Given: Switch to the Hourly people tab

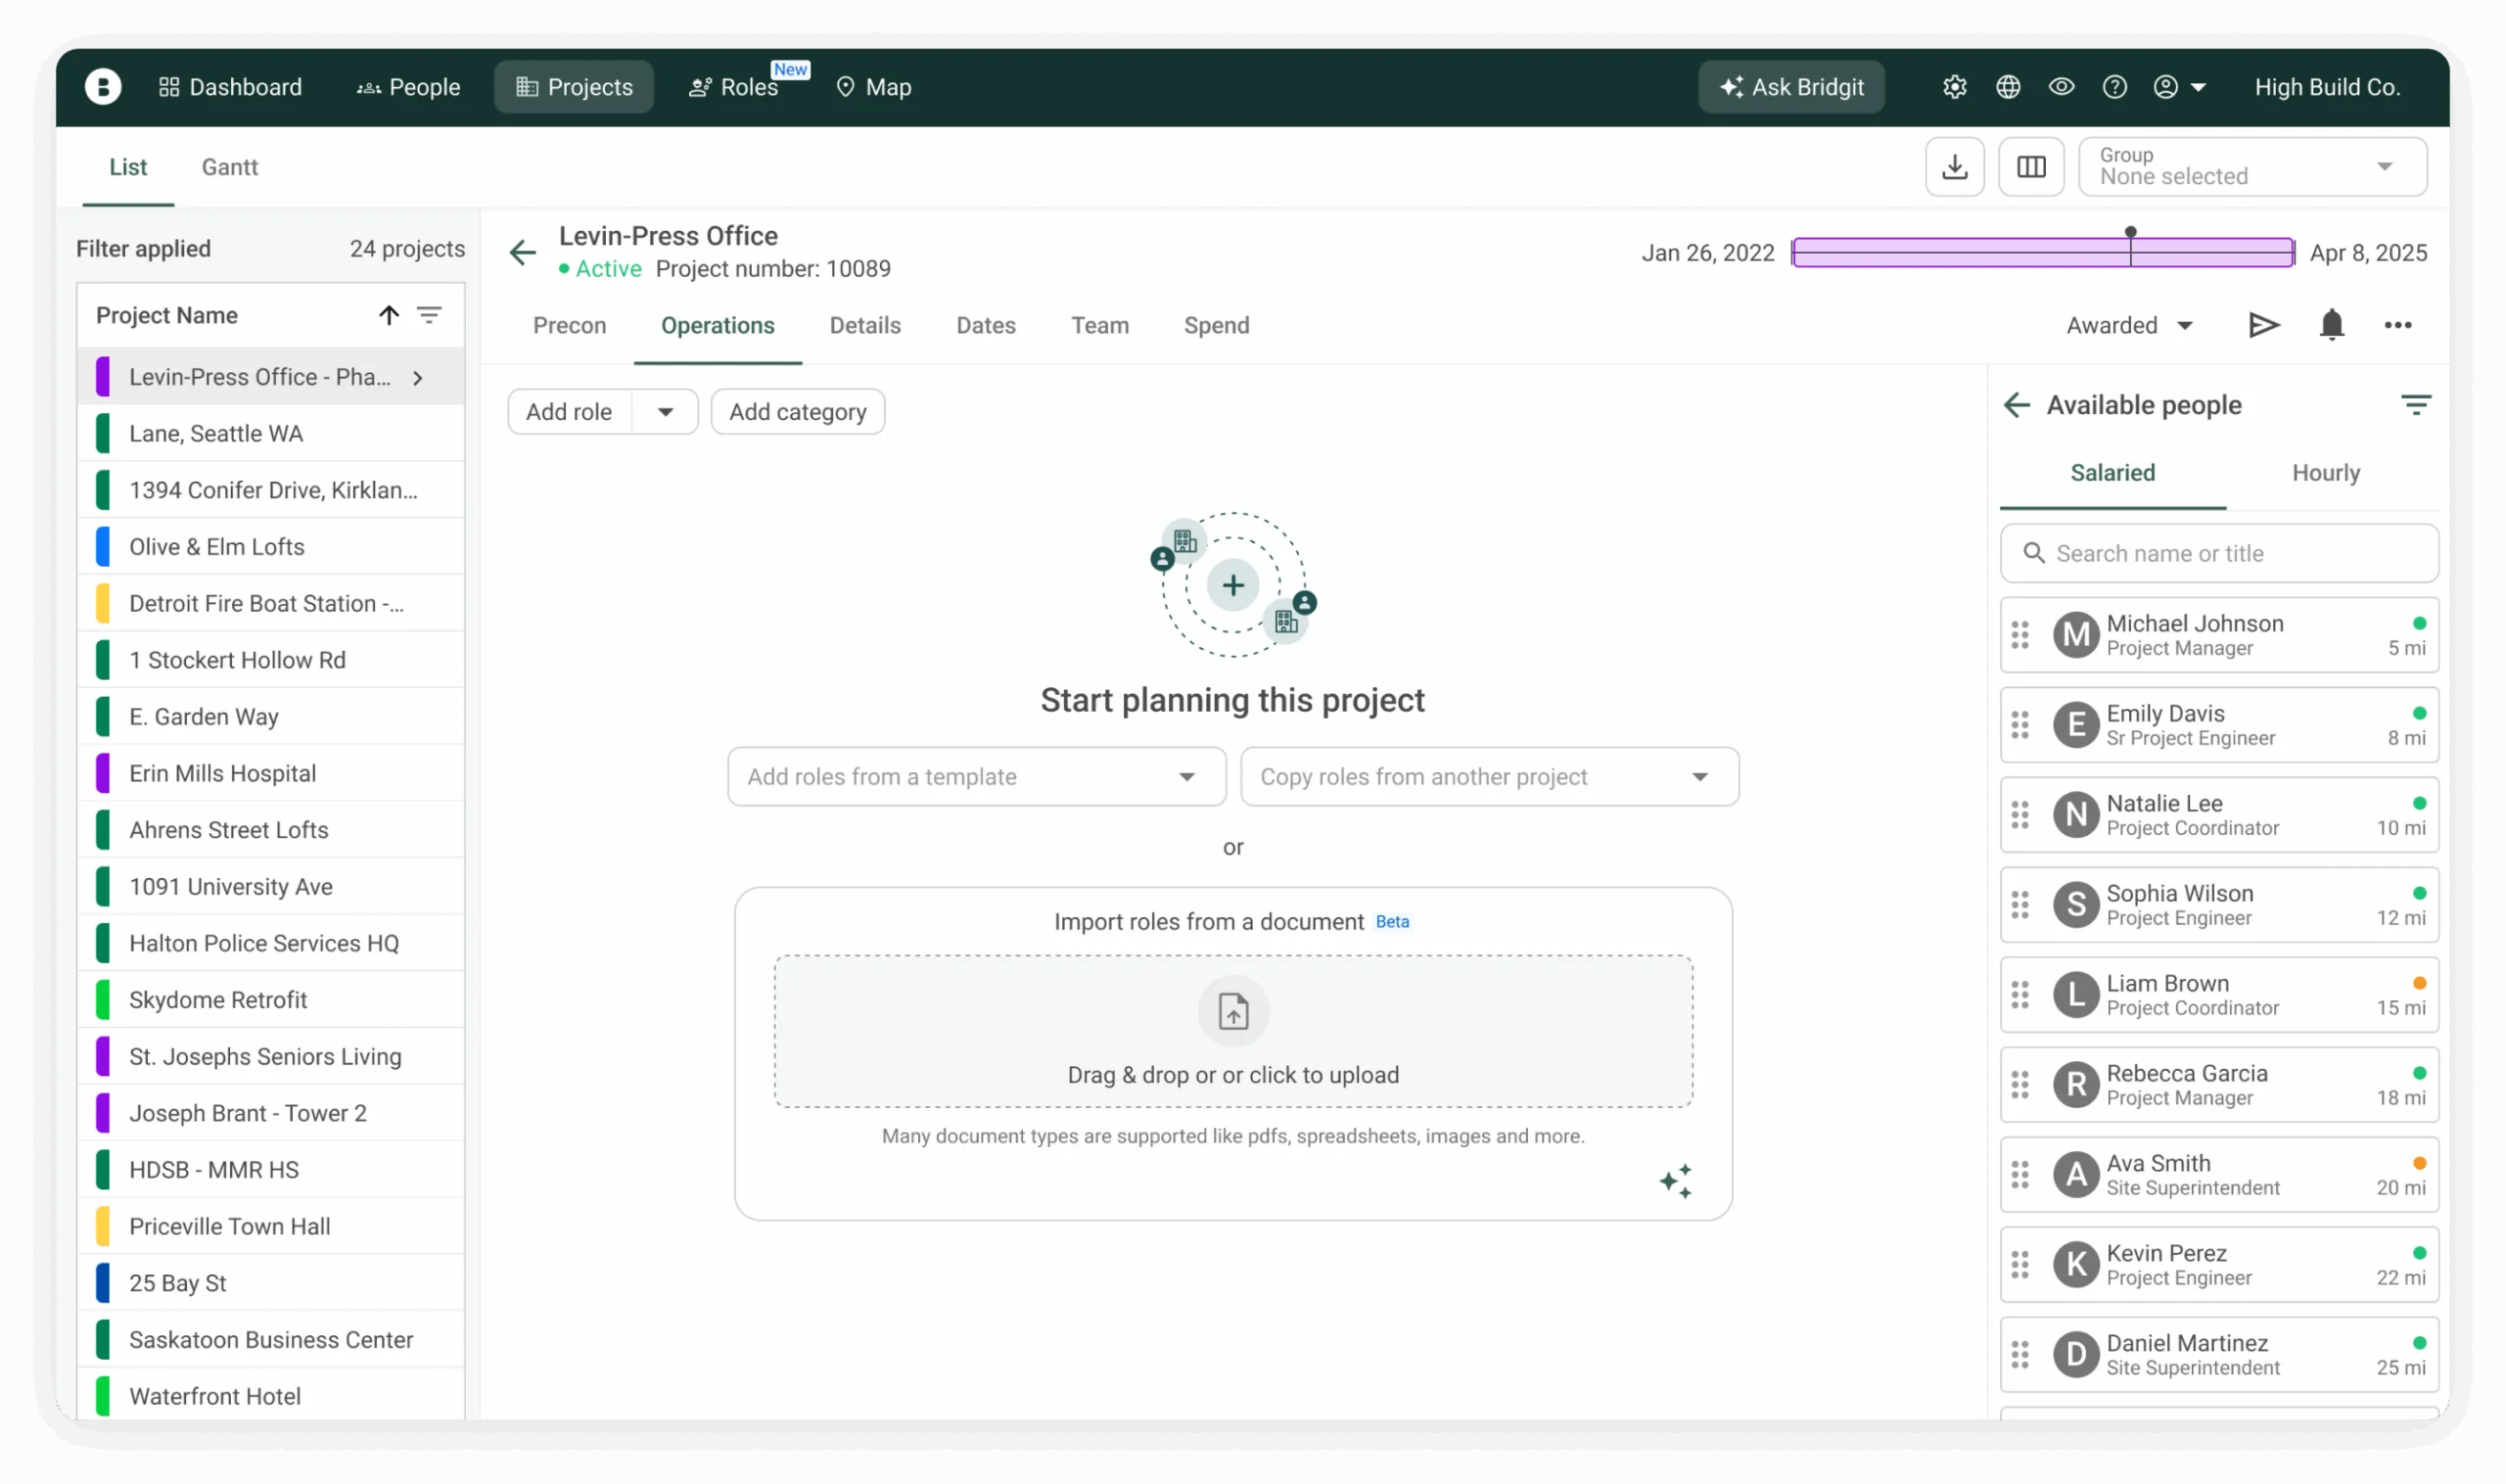Looking at the screenshot, I should coord(2325,473).
